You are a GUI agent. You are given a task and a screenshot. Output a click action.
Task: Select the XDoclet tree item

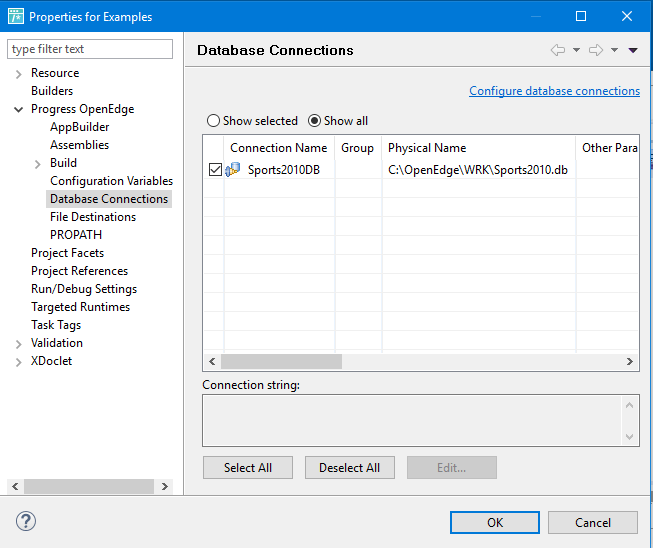(51, 361)
